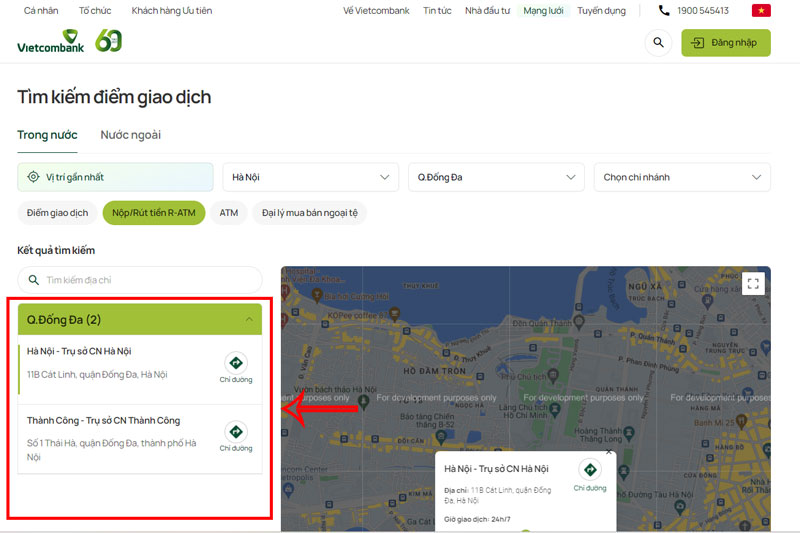The width and height of the screenshot is (800, 533).
Task: Open the Tuyển dụng menu item
Action: (x=601, y=10)
